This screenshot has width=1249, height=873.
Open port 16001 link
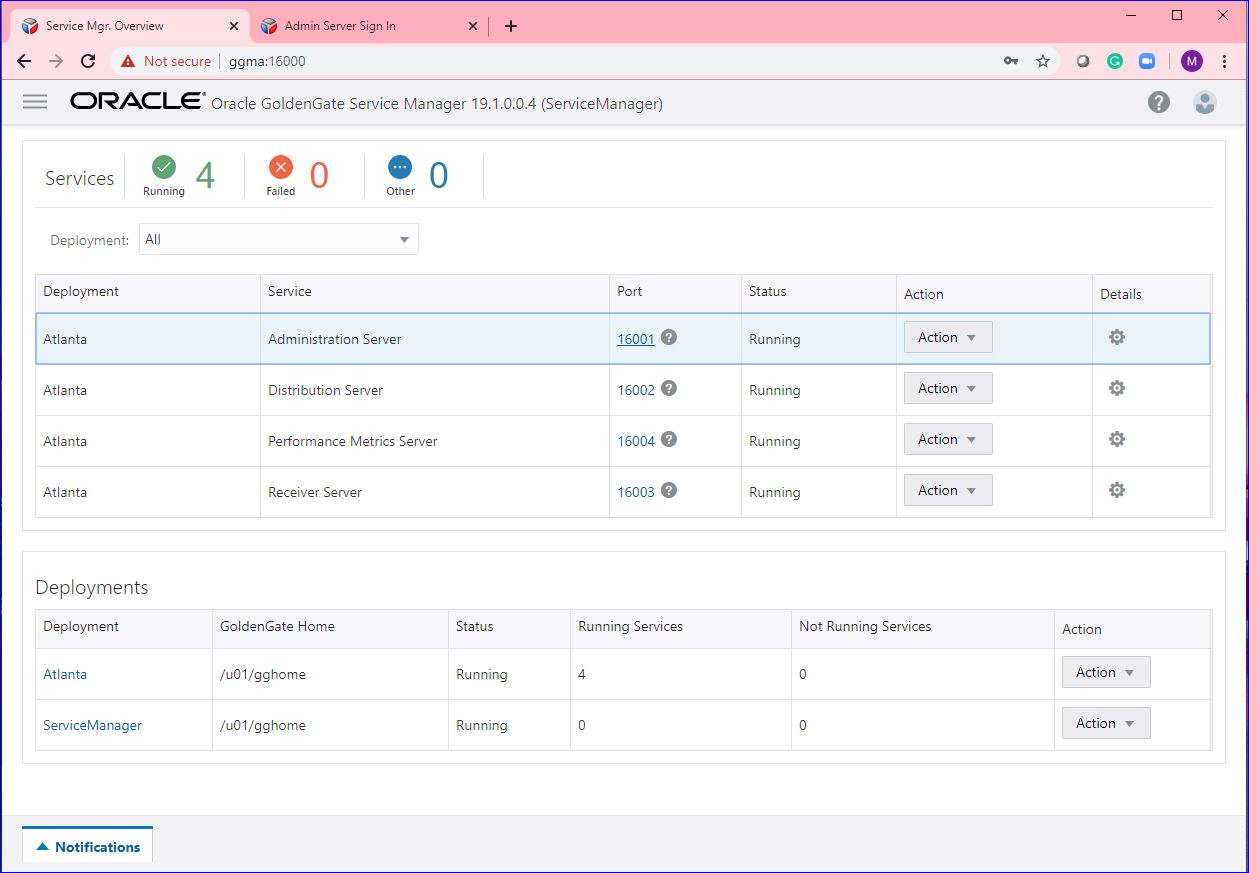pos(635,339)
